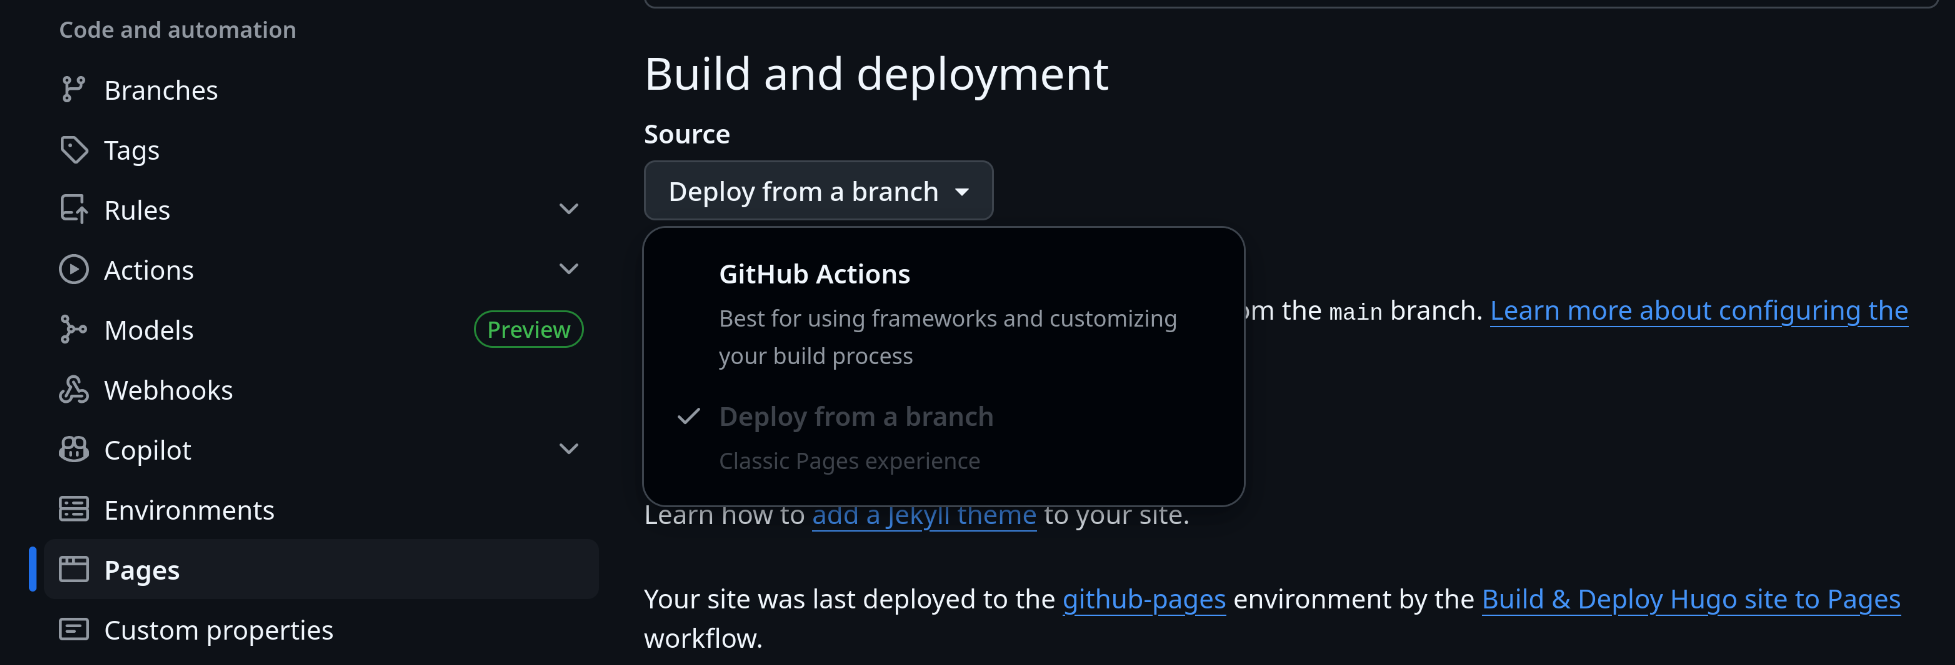Click 'Classic Pages experience' description text

850,461
